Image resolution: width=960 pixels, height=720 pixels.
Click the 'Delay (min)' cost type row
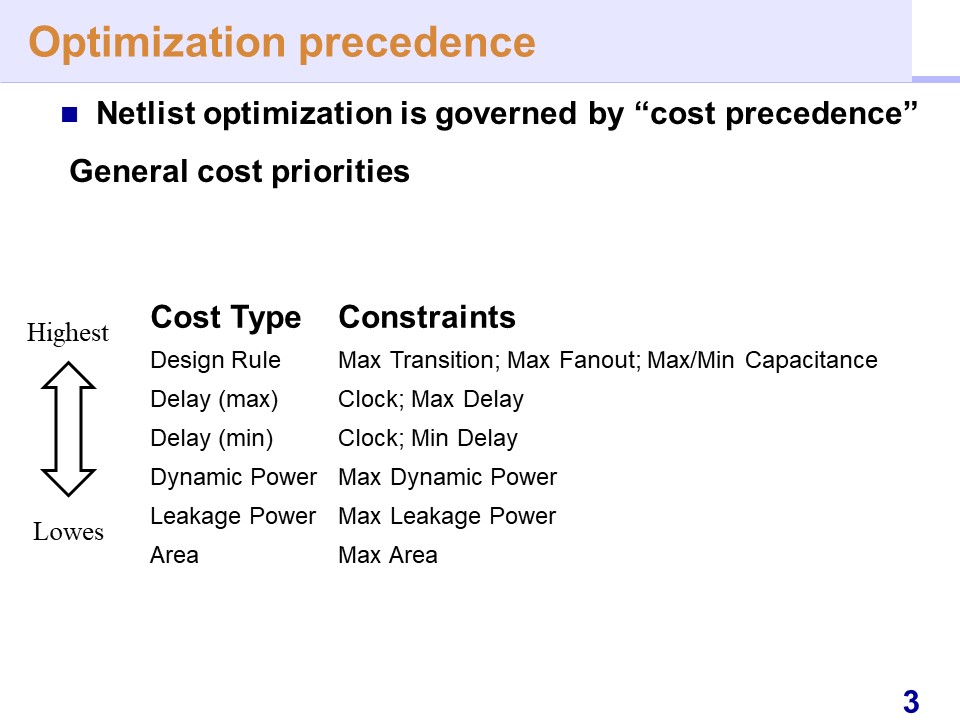point(211,438)
